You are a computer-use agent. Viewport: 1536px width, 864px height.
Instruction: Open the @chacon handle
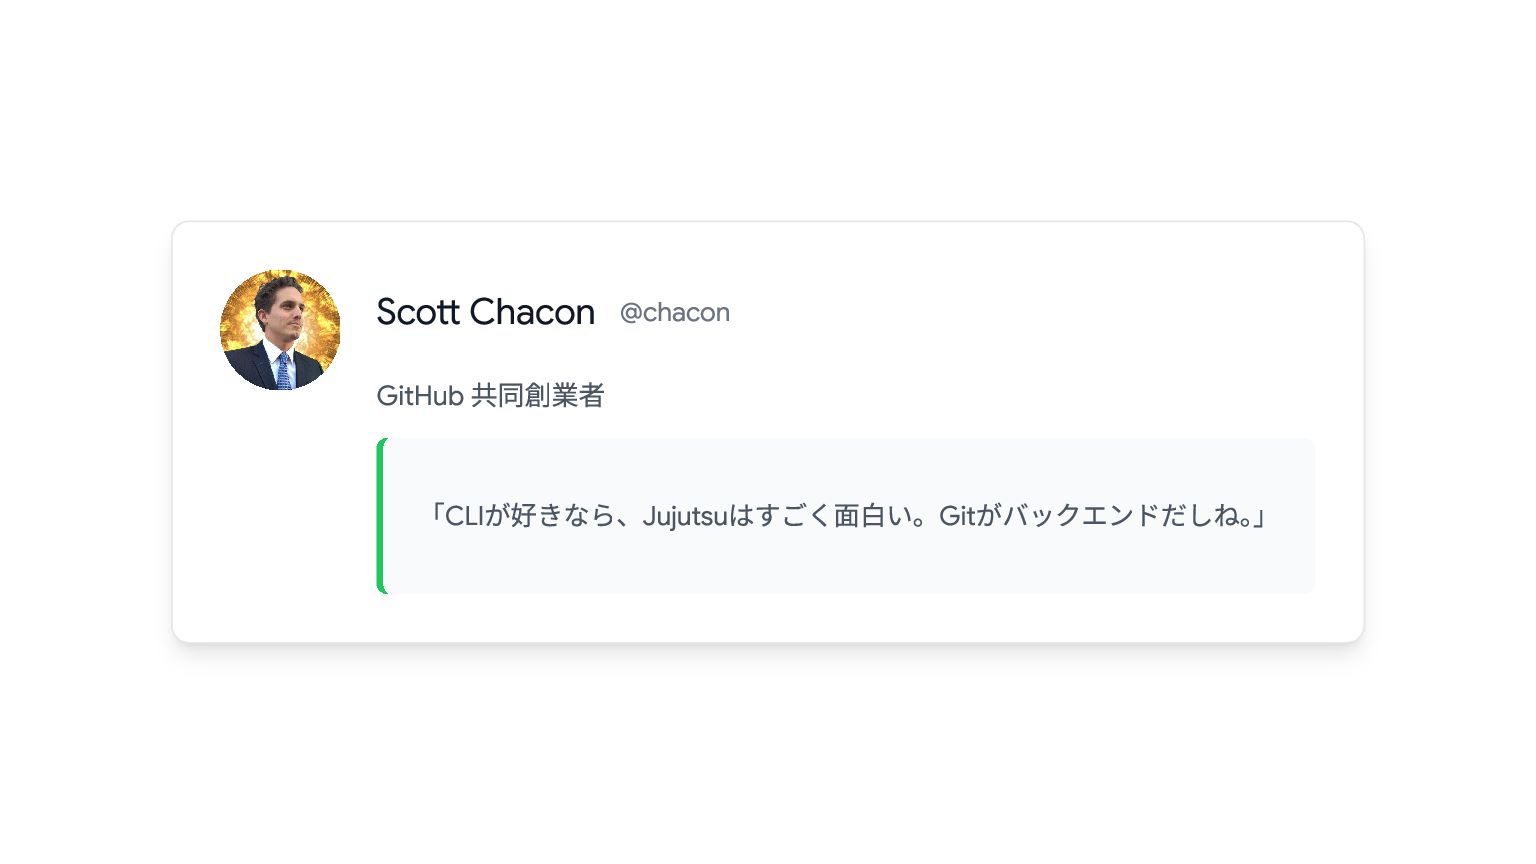point(675,313)
